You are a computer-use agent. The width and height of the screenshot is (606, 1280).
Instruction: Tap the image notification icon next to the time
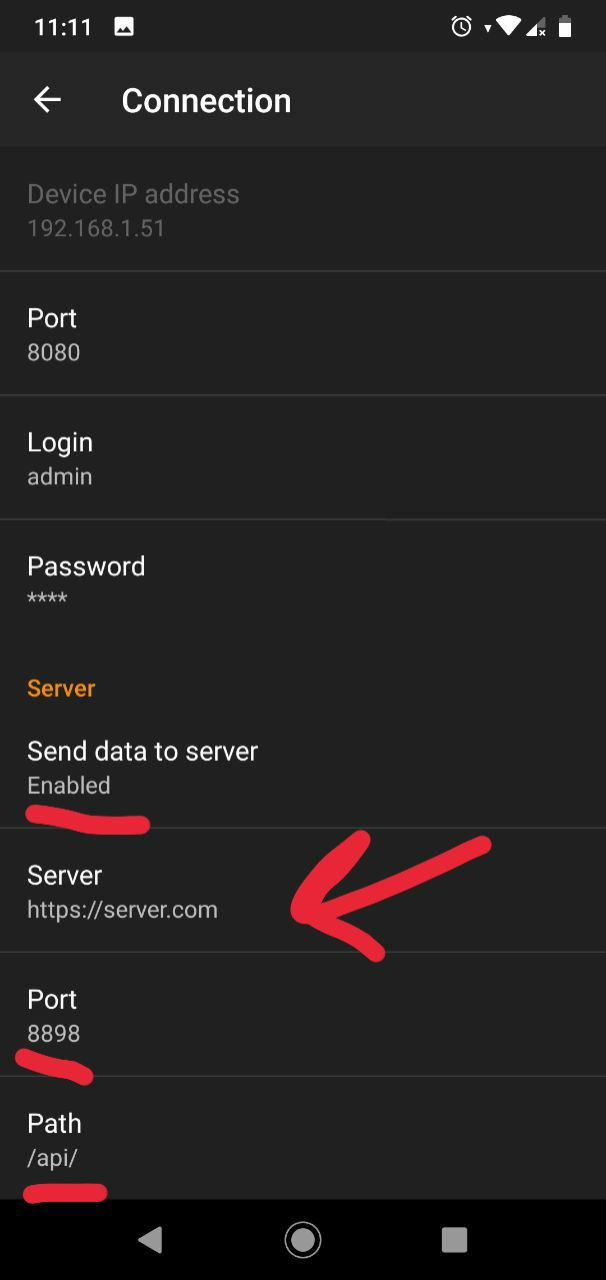point(124,27)
